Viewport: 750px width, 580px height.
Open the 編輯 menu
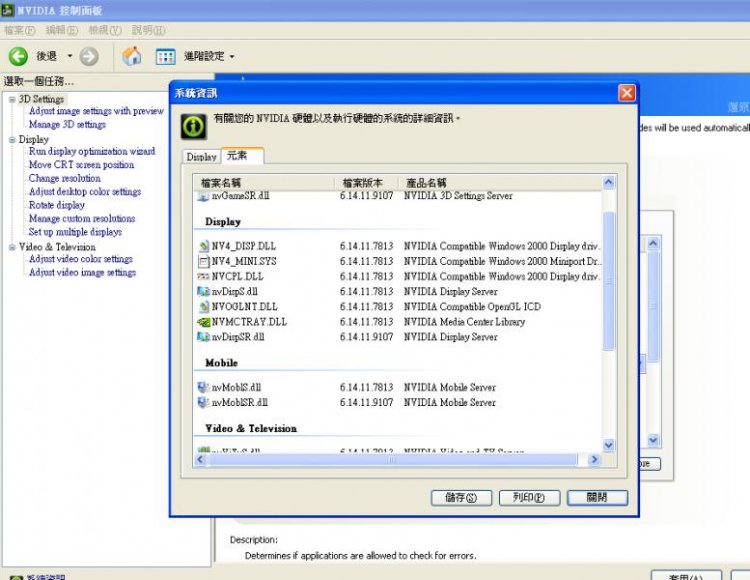62,31
